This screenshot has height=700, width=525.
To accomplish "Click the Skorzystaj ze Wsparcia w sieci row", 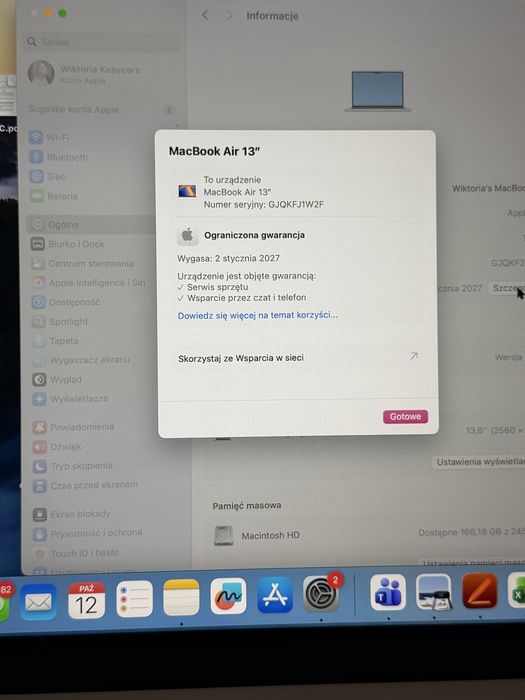I will tap(298, 358).
